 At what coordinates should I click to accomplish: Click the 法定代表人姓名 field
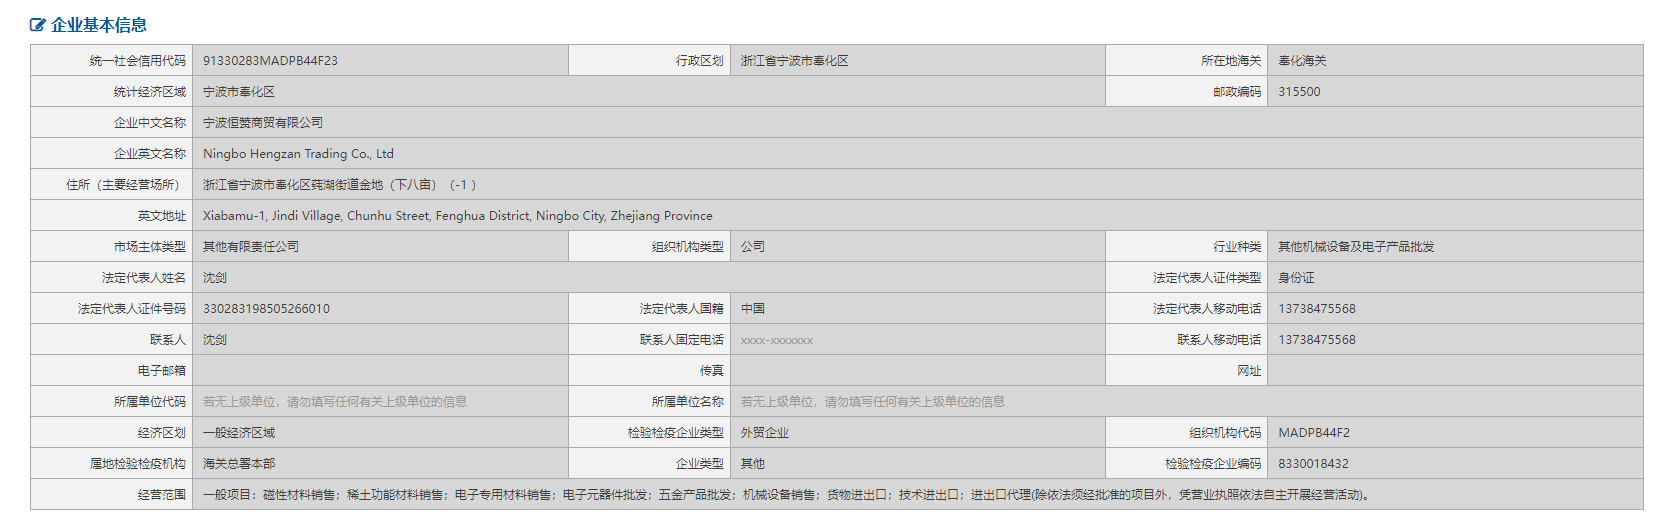pyautogui.click(x=648, y=278)
